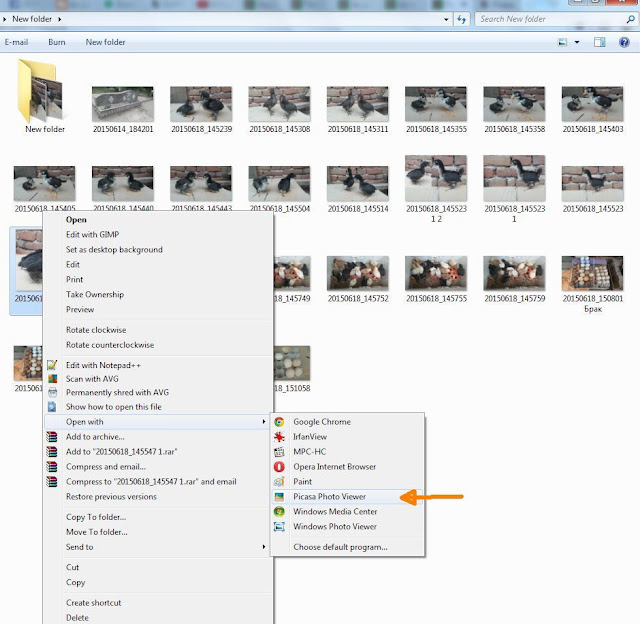This screenshot has height=624, width=640.
Task: Pick the Windows Photo Viewer icon
Action: pos(279,527)
